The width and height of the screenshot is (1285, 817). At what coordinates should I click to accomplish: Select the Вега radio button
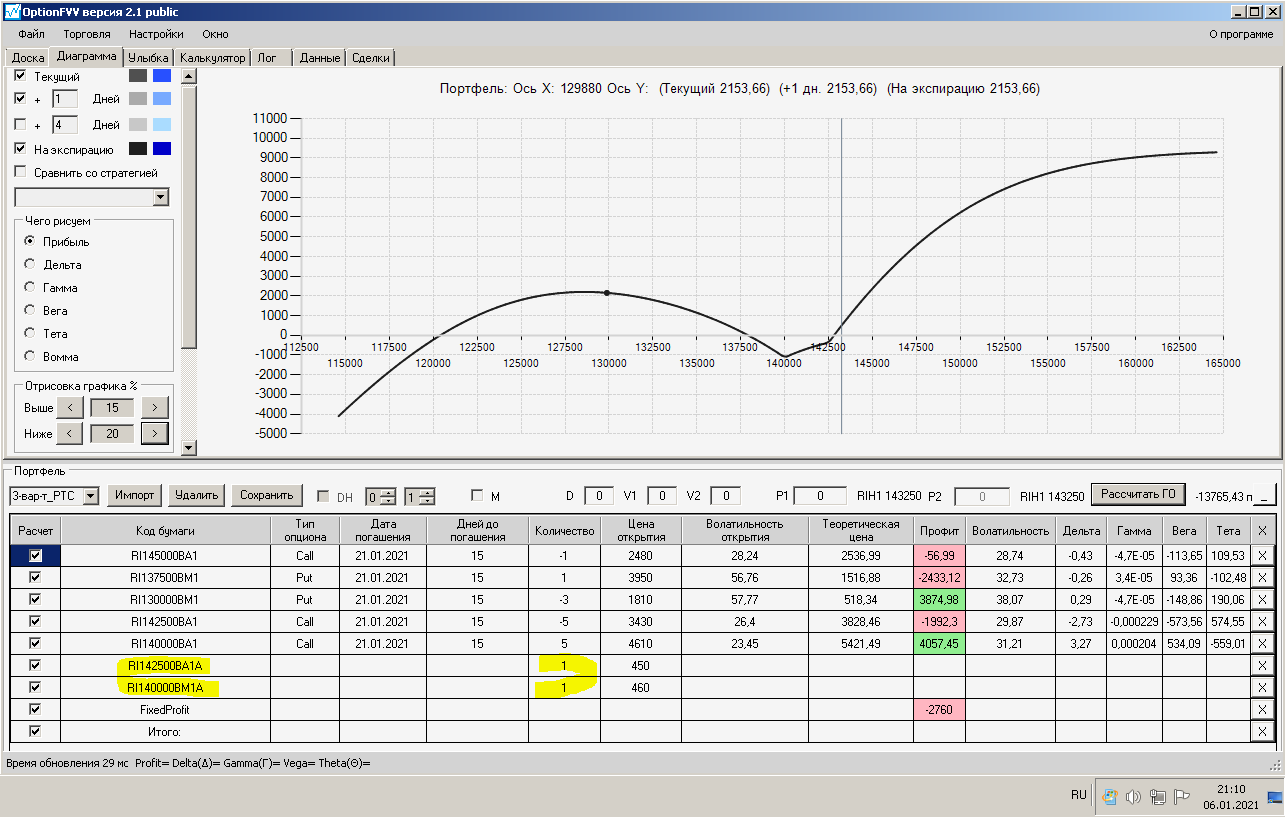click(x=30, y=311)
